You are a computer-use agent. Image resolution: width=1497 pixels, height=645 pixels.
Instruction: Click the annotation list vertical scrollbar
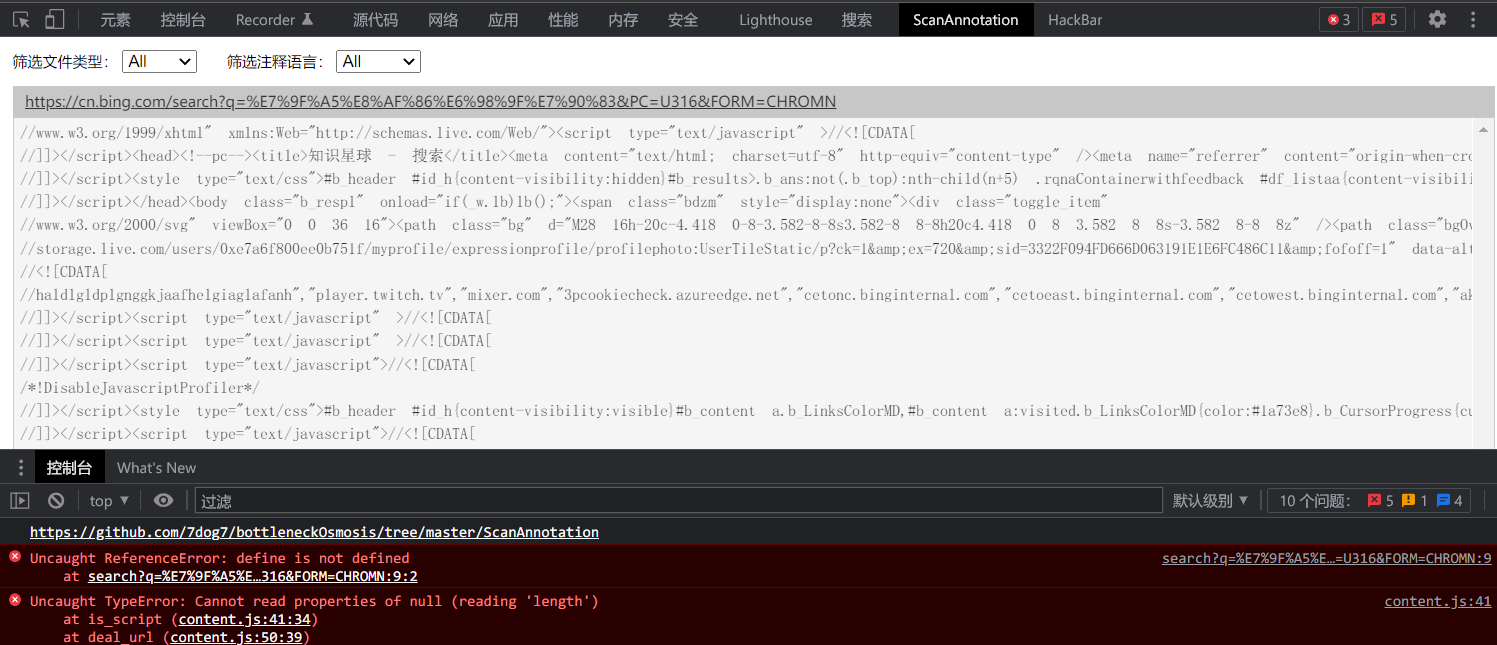click(1484, 284)
